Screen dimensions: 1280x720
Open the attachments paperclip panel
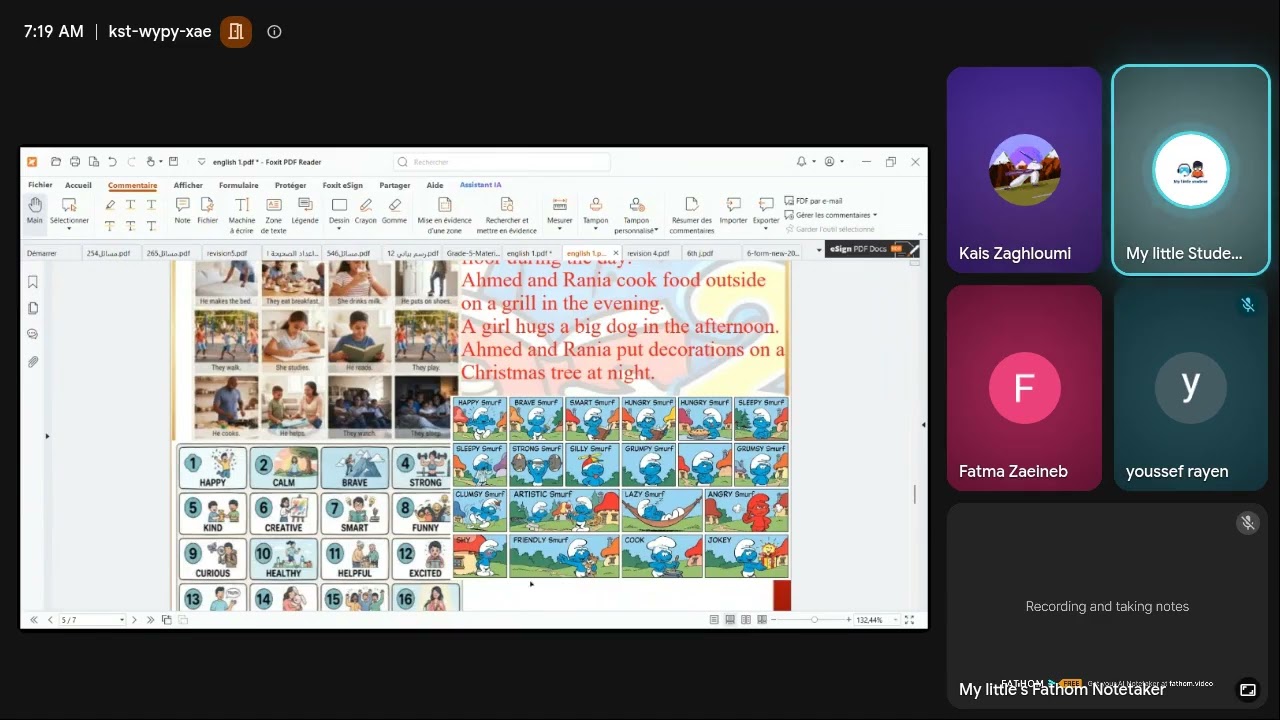(33, 362)
